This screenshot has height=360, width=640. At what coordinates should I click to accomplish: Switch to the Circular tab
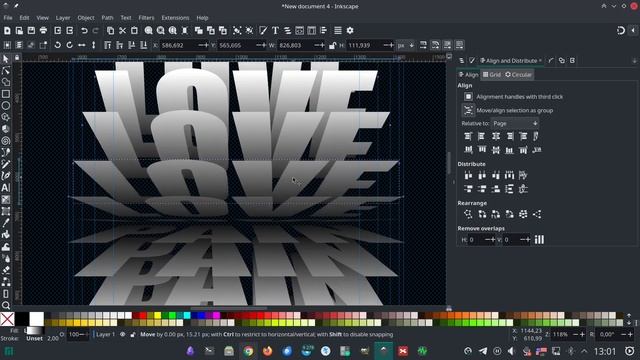click(518, 75)
